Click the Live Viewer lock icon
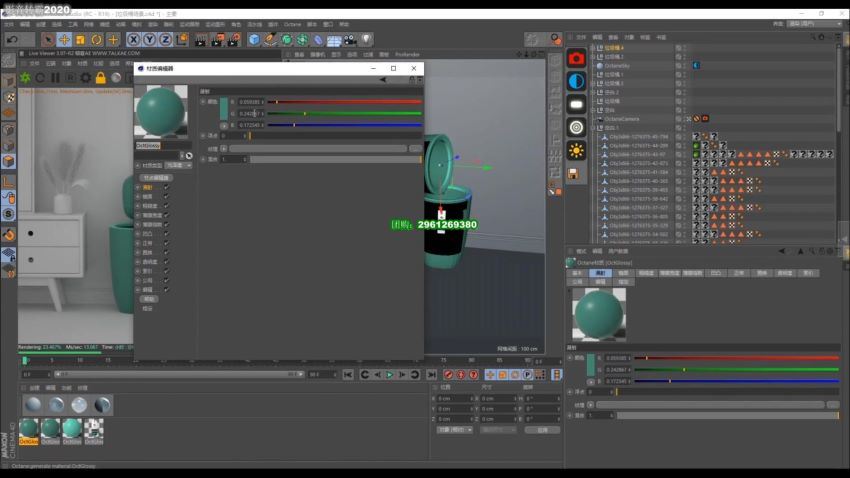 click(x=100, y=78)
